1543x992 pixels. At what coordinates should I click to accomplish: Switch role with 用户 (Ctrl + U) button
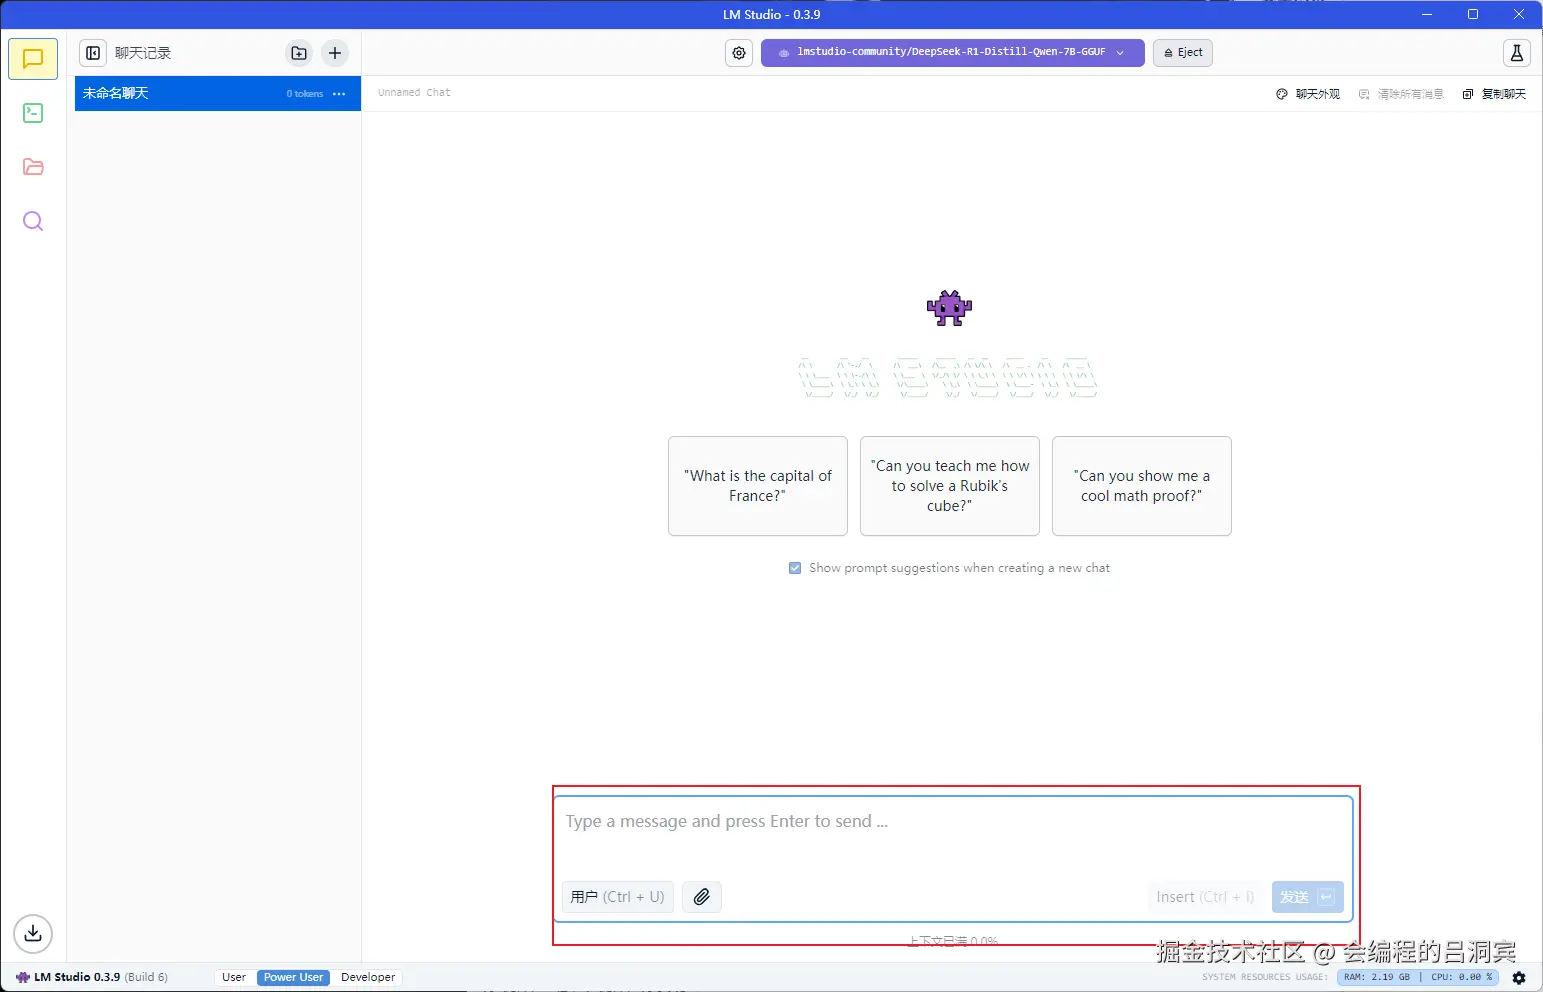point(618,897)
